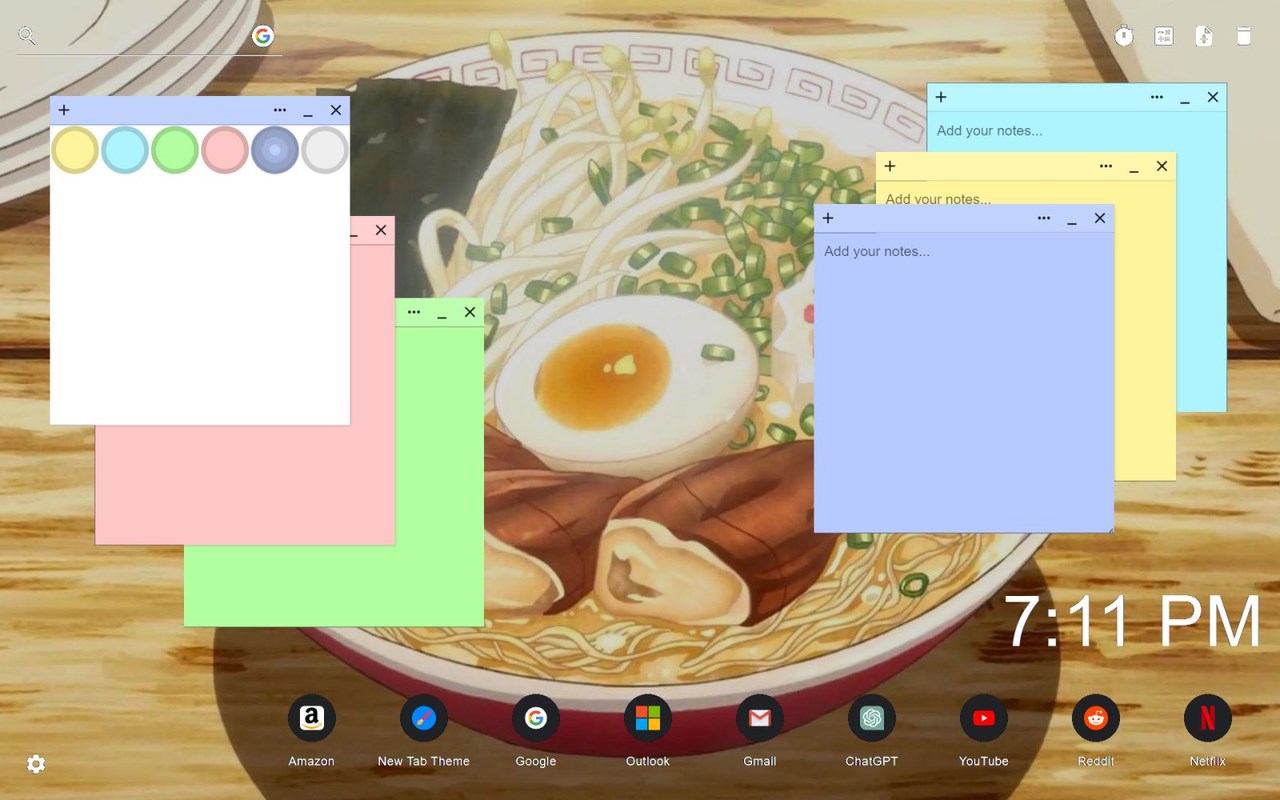Minimize the cyan sticky note
1280x800 pixels.
click(x=1185, y=98)
